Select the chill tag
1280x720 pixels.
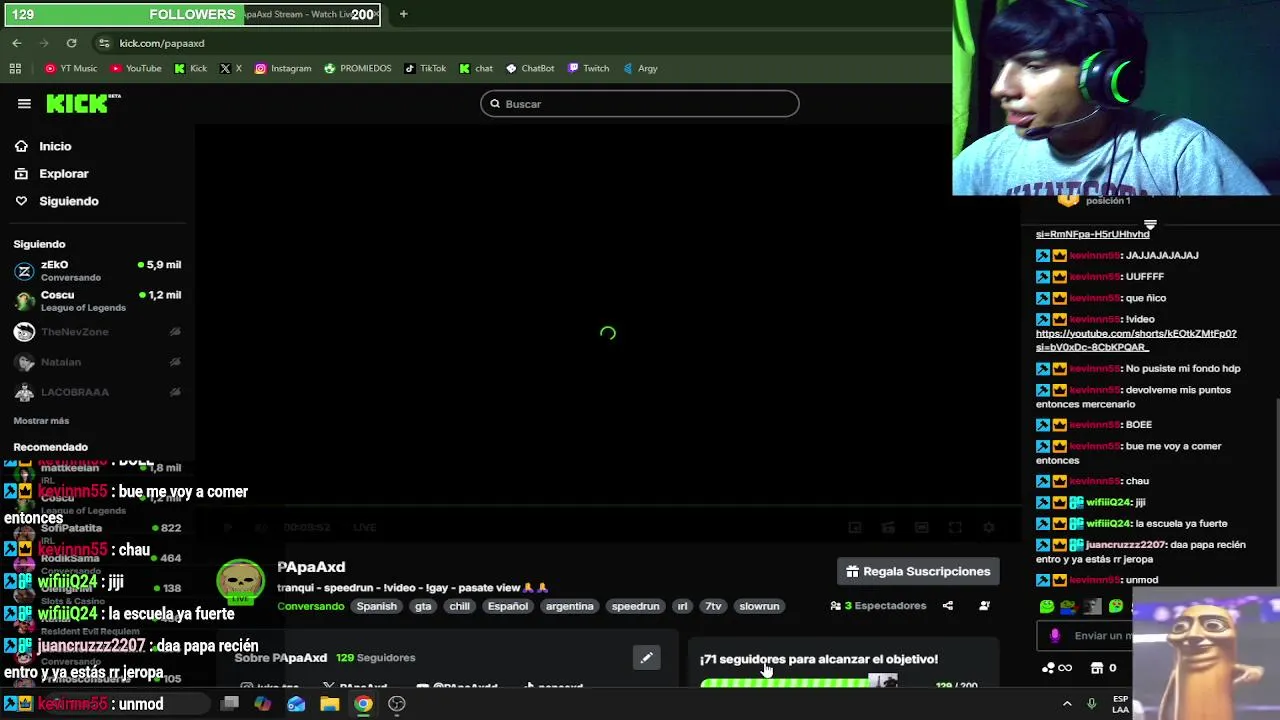[x=459, y=606]
